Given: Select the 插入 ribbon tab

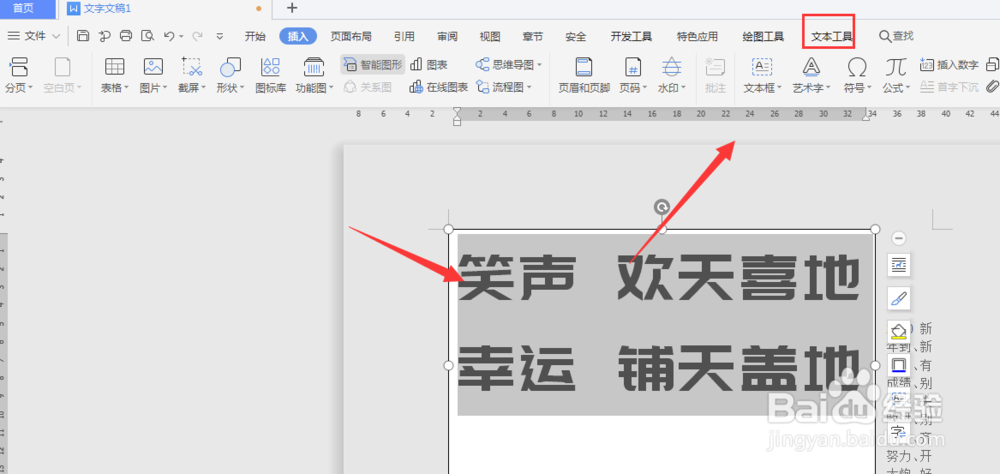Looking at the screenshot, I should [298, 36].
